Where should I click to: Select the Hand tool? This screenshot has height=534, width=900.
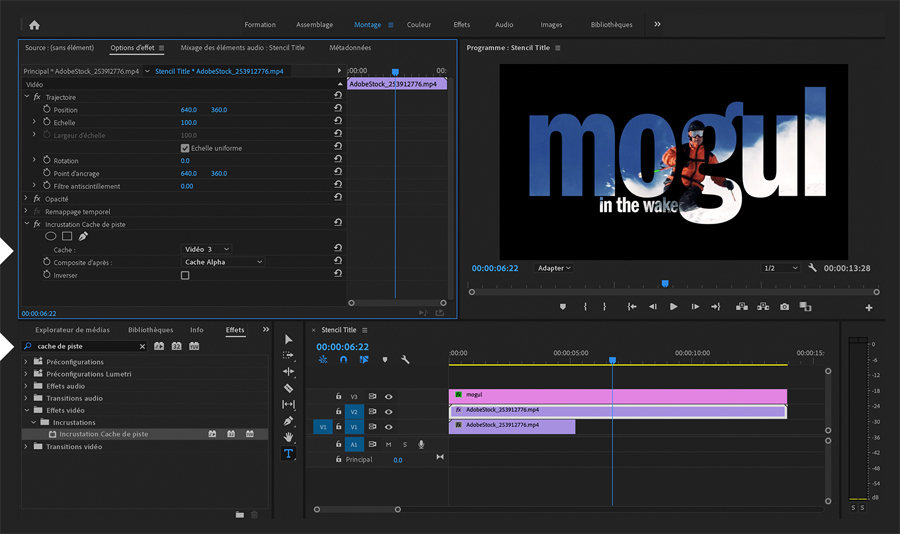(x=289, y=437)
